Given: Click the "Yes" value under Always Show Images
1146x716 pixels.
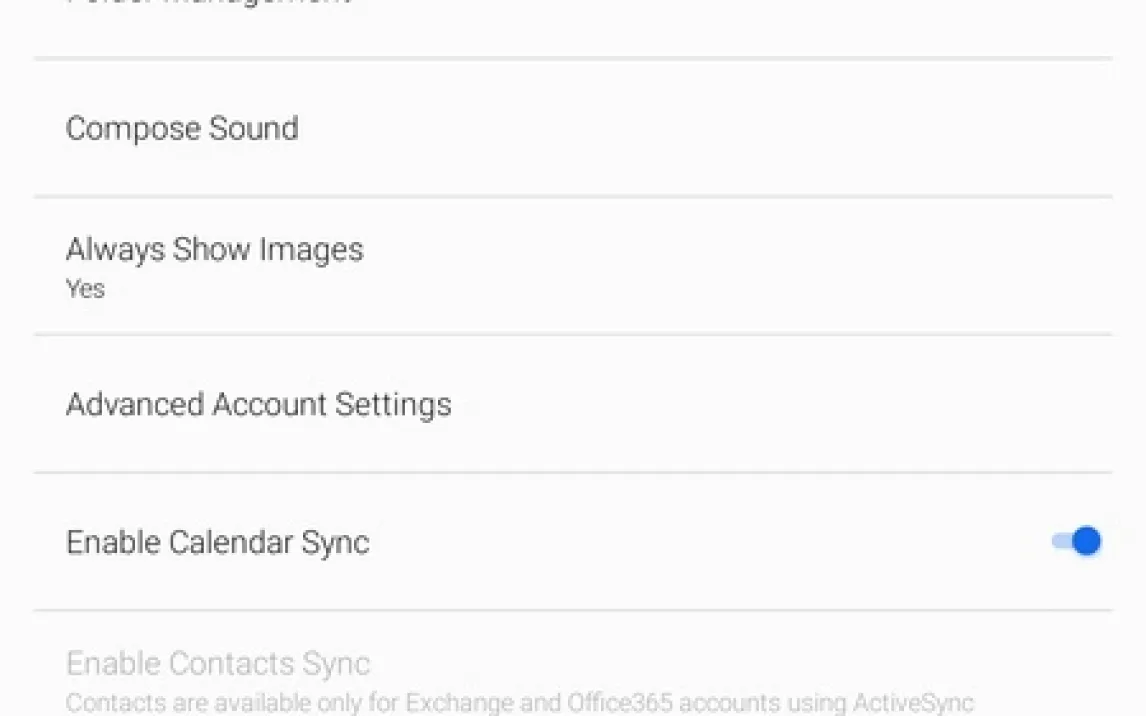Looking at the screenshot, I should [x=85, y=289].
